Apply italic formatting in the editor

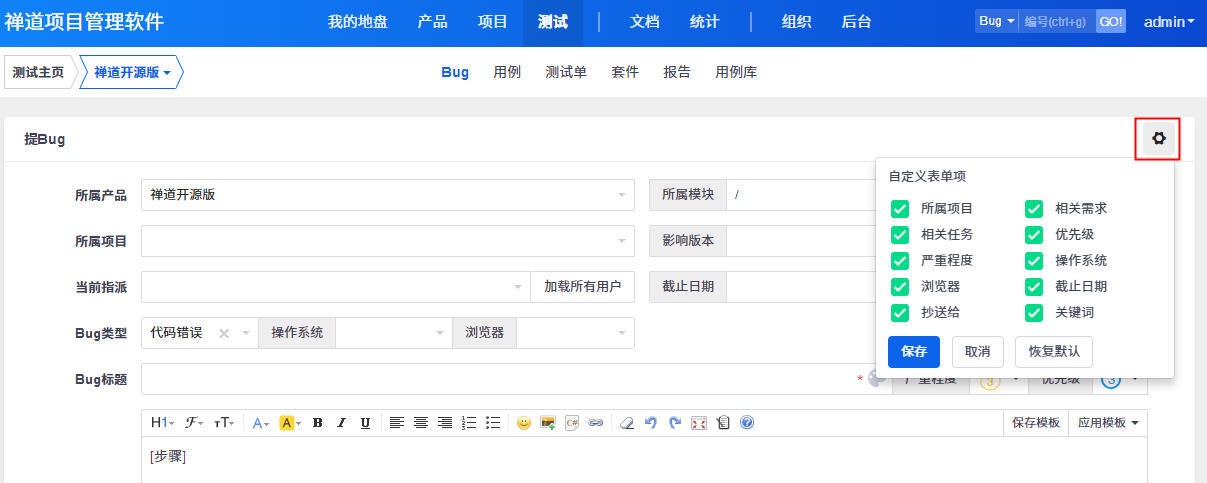(x=341, y=423)
